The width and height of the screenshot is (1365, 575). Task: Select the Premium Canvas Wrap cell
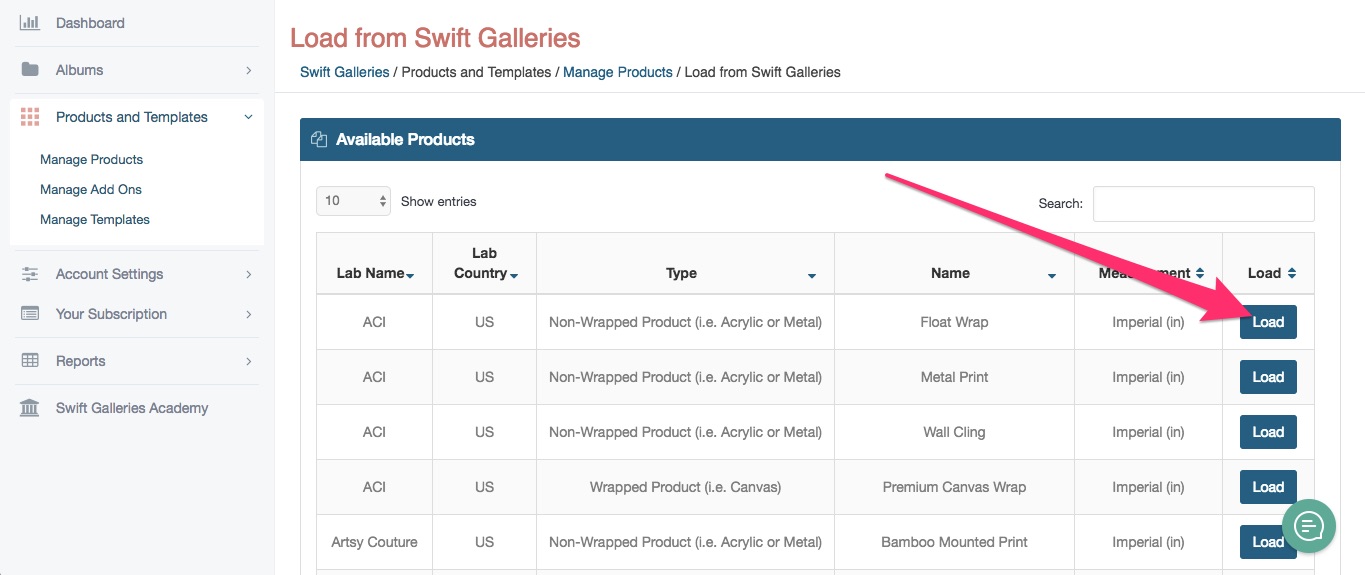tap(954, 487)
